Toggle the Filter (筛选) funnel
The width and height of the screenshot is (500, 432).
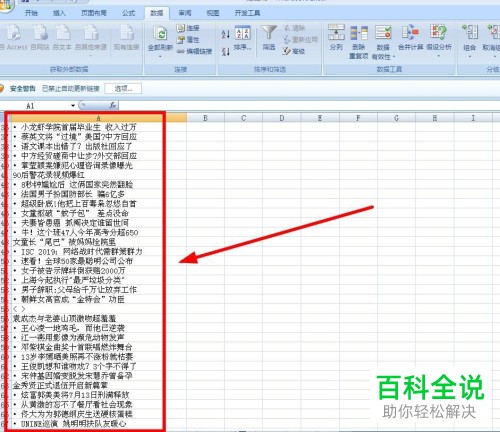(269, 38)
